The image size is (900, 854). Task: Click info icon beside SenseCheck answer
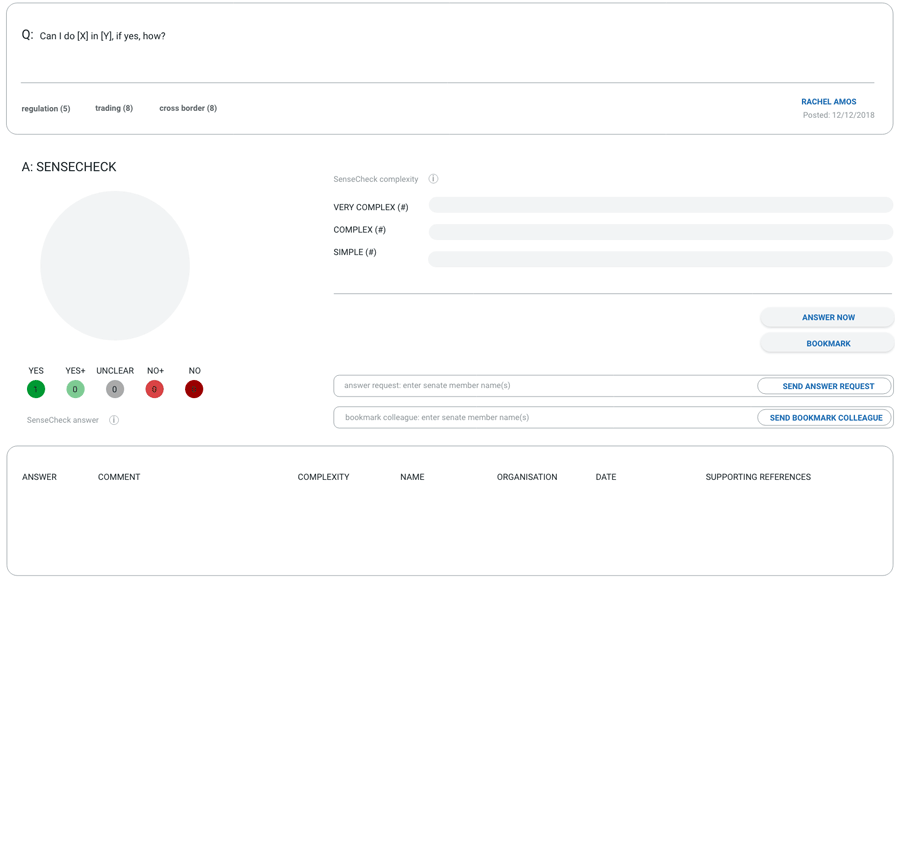click(x=114, y=420)
